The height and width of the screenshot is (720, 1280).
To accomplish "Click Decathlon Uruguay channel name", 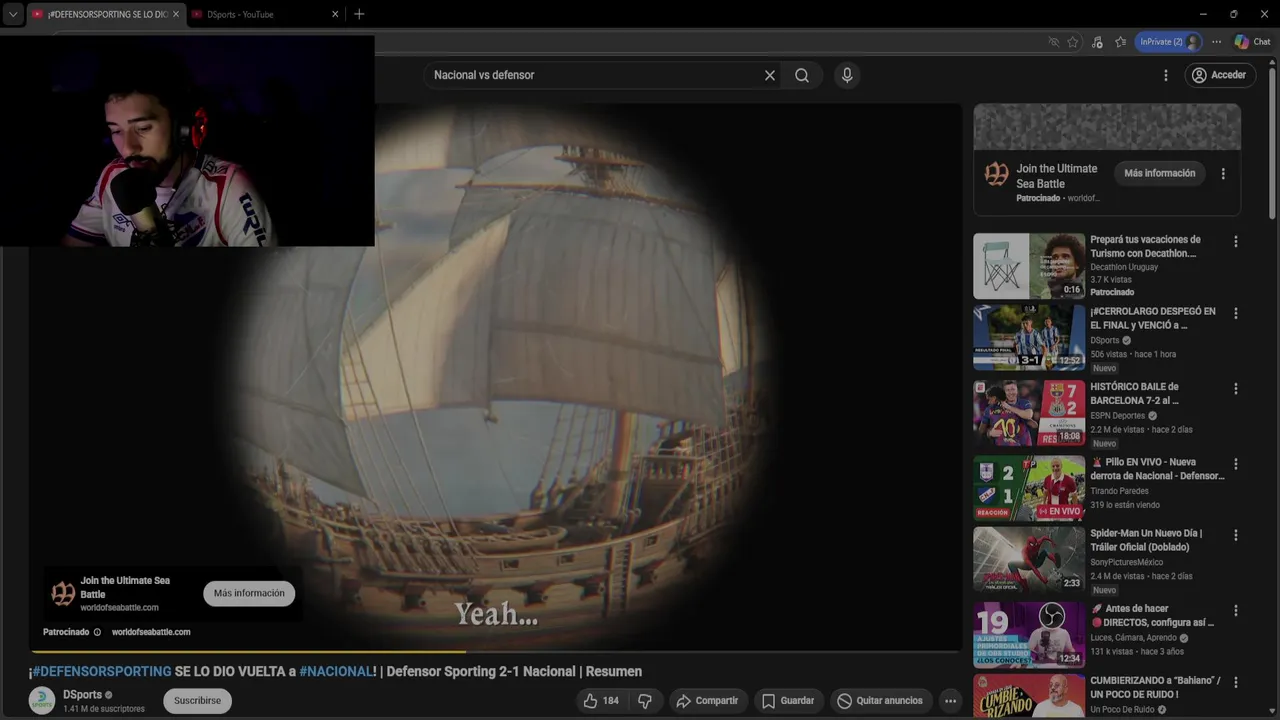I will point(1124,267).
